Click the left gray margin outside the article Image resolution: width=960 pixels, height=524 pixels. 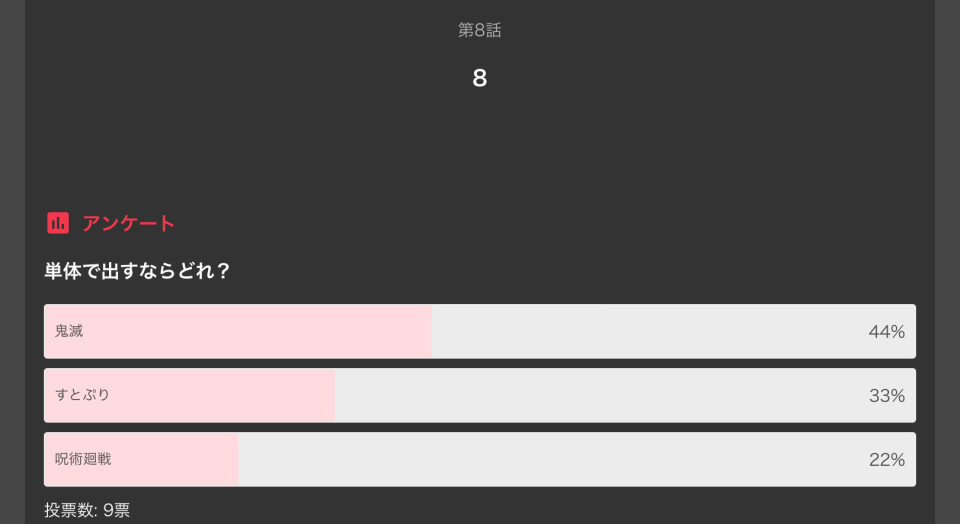[x=12, y=262]
